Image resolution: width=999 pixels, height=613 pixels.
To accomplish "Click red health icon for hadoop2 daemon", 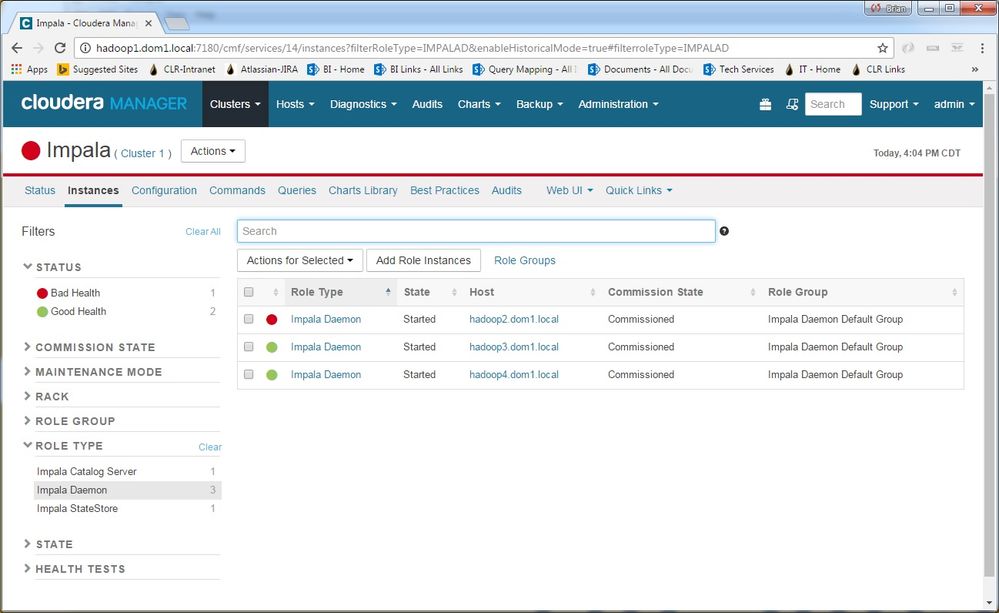I will [272, 320].
